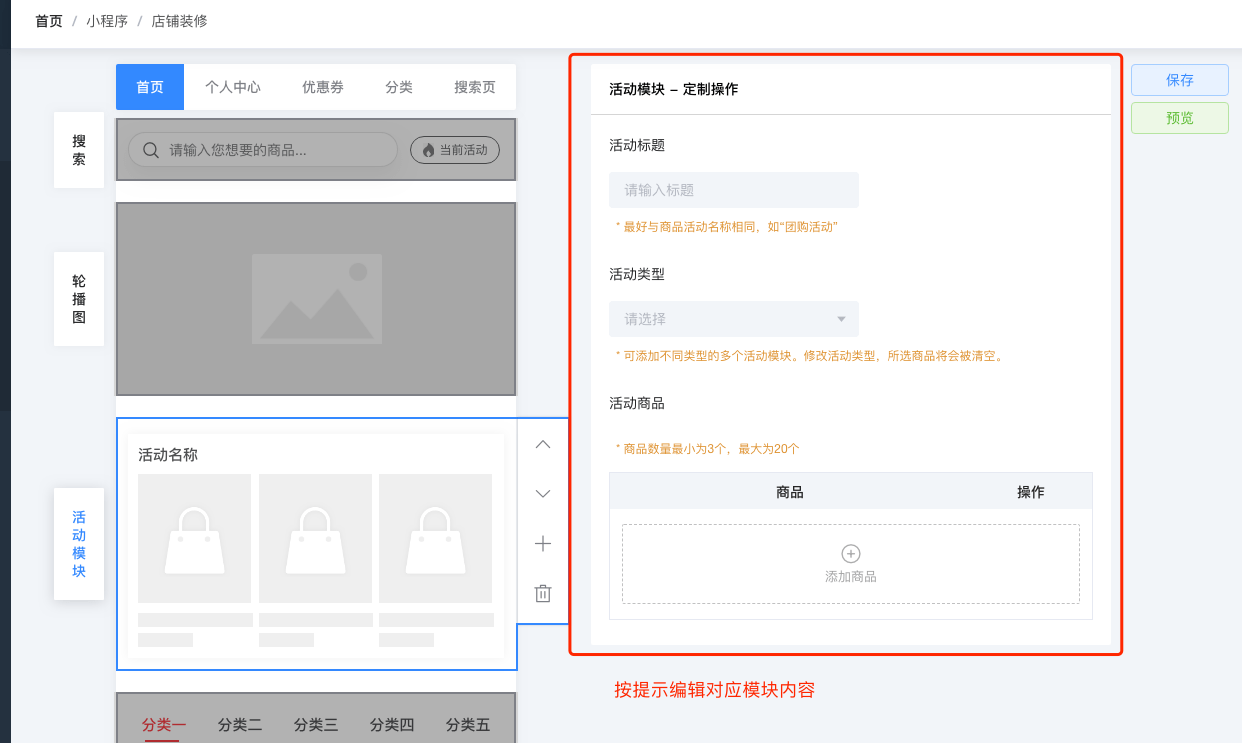1242x743 pixels.
Task: Select the 分类二 category tab
Action: coord(240,725)
